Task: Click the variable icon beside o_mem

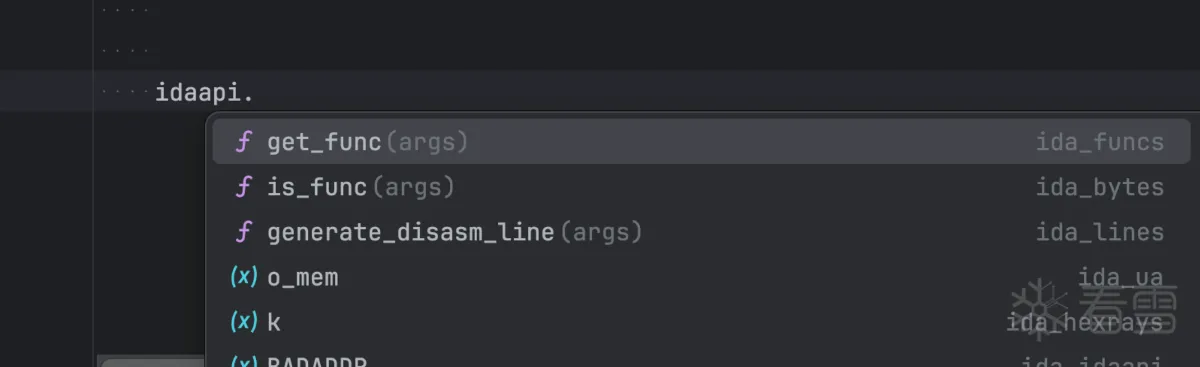Action: [244, 277]
